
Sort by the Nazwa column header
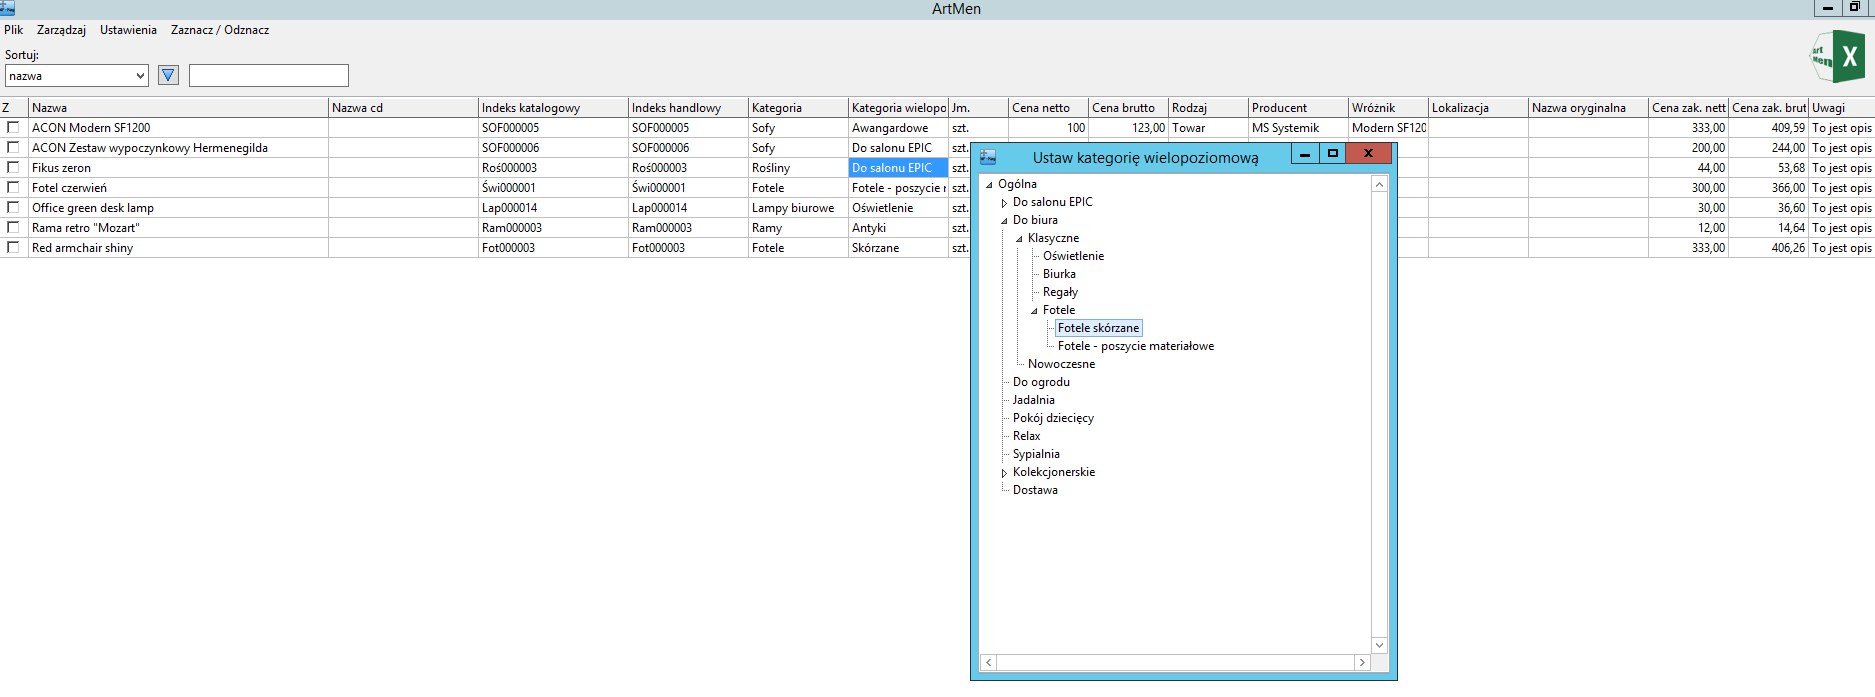178,107
